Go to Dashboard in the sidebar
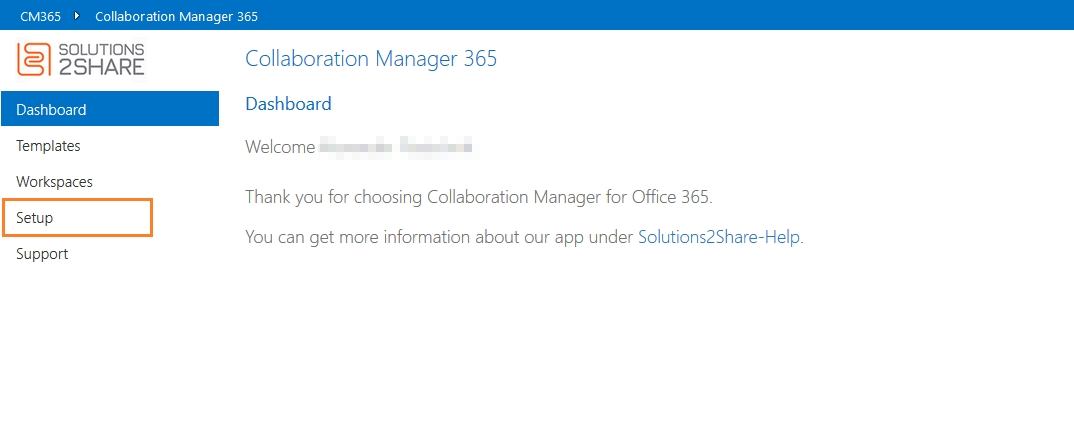 click(51, 110)
